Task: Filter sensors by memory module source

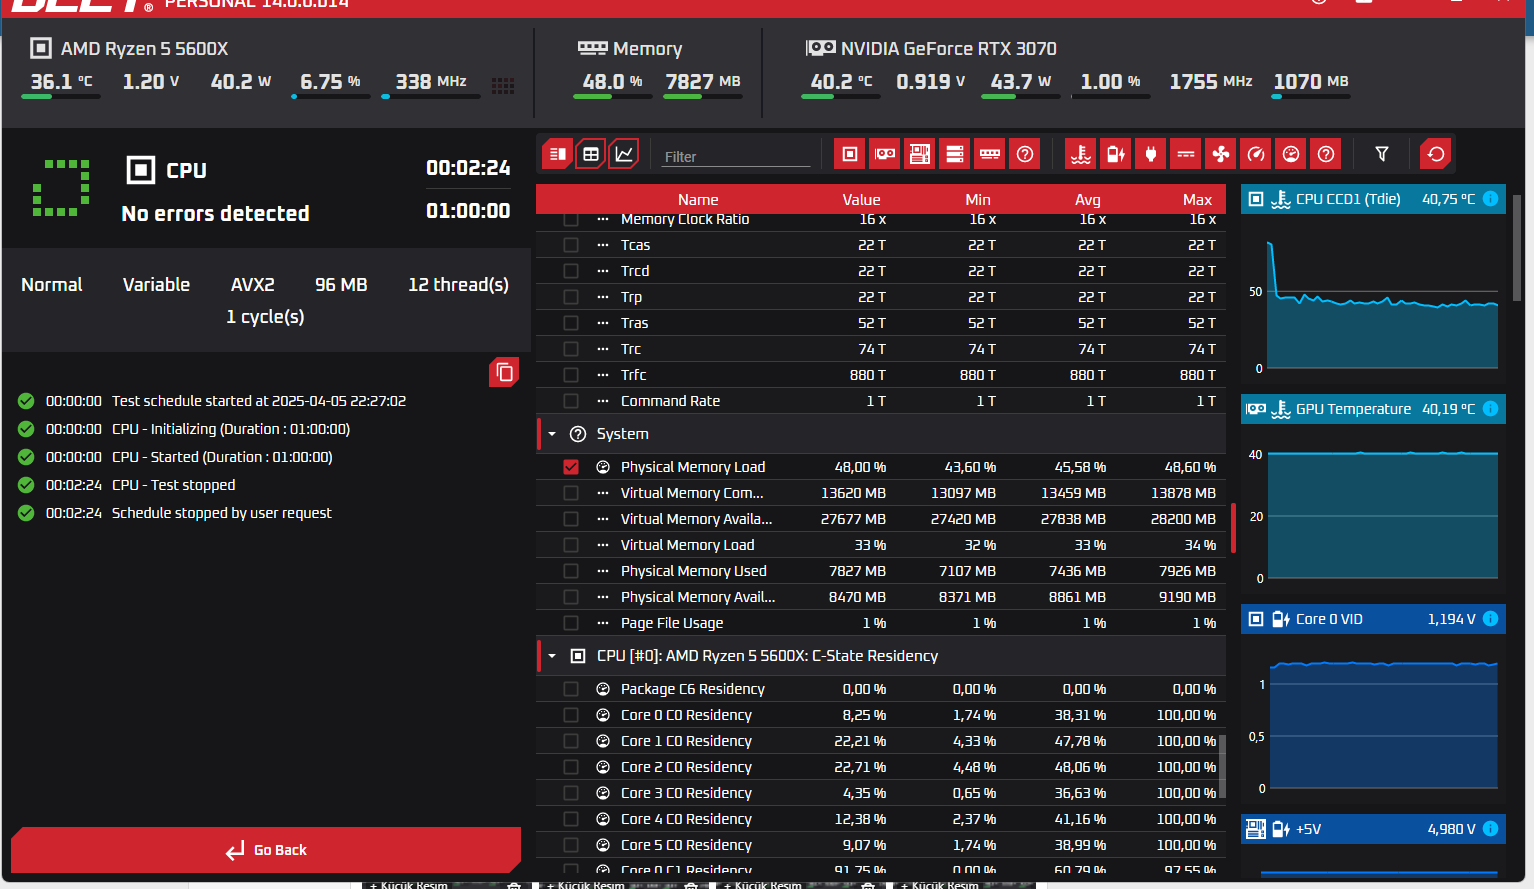Action: [x=990, y=154]
